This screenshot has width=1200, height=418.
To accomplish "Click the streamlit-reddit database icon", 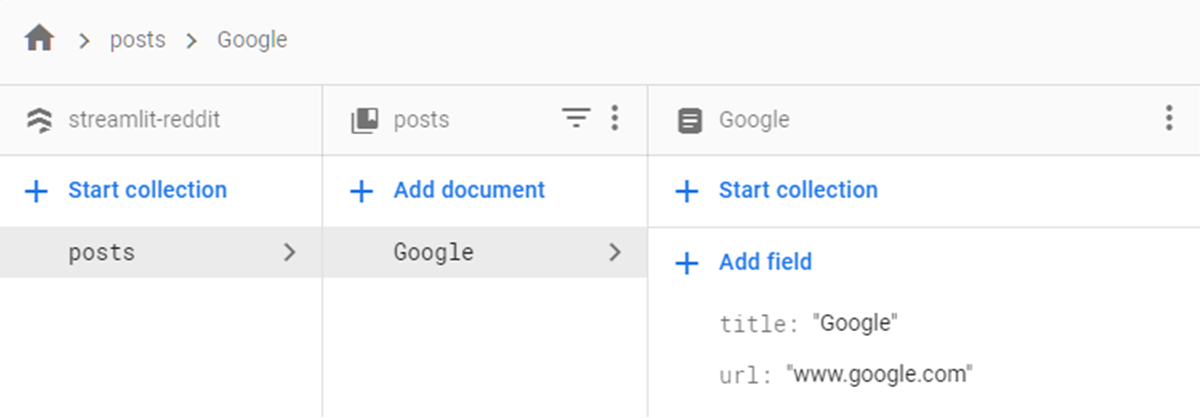I will click(x=39, y=121).
